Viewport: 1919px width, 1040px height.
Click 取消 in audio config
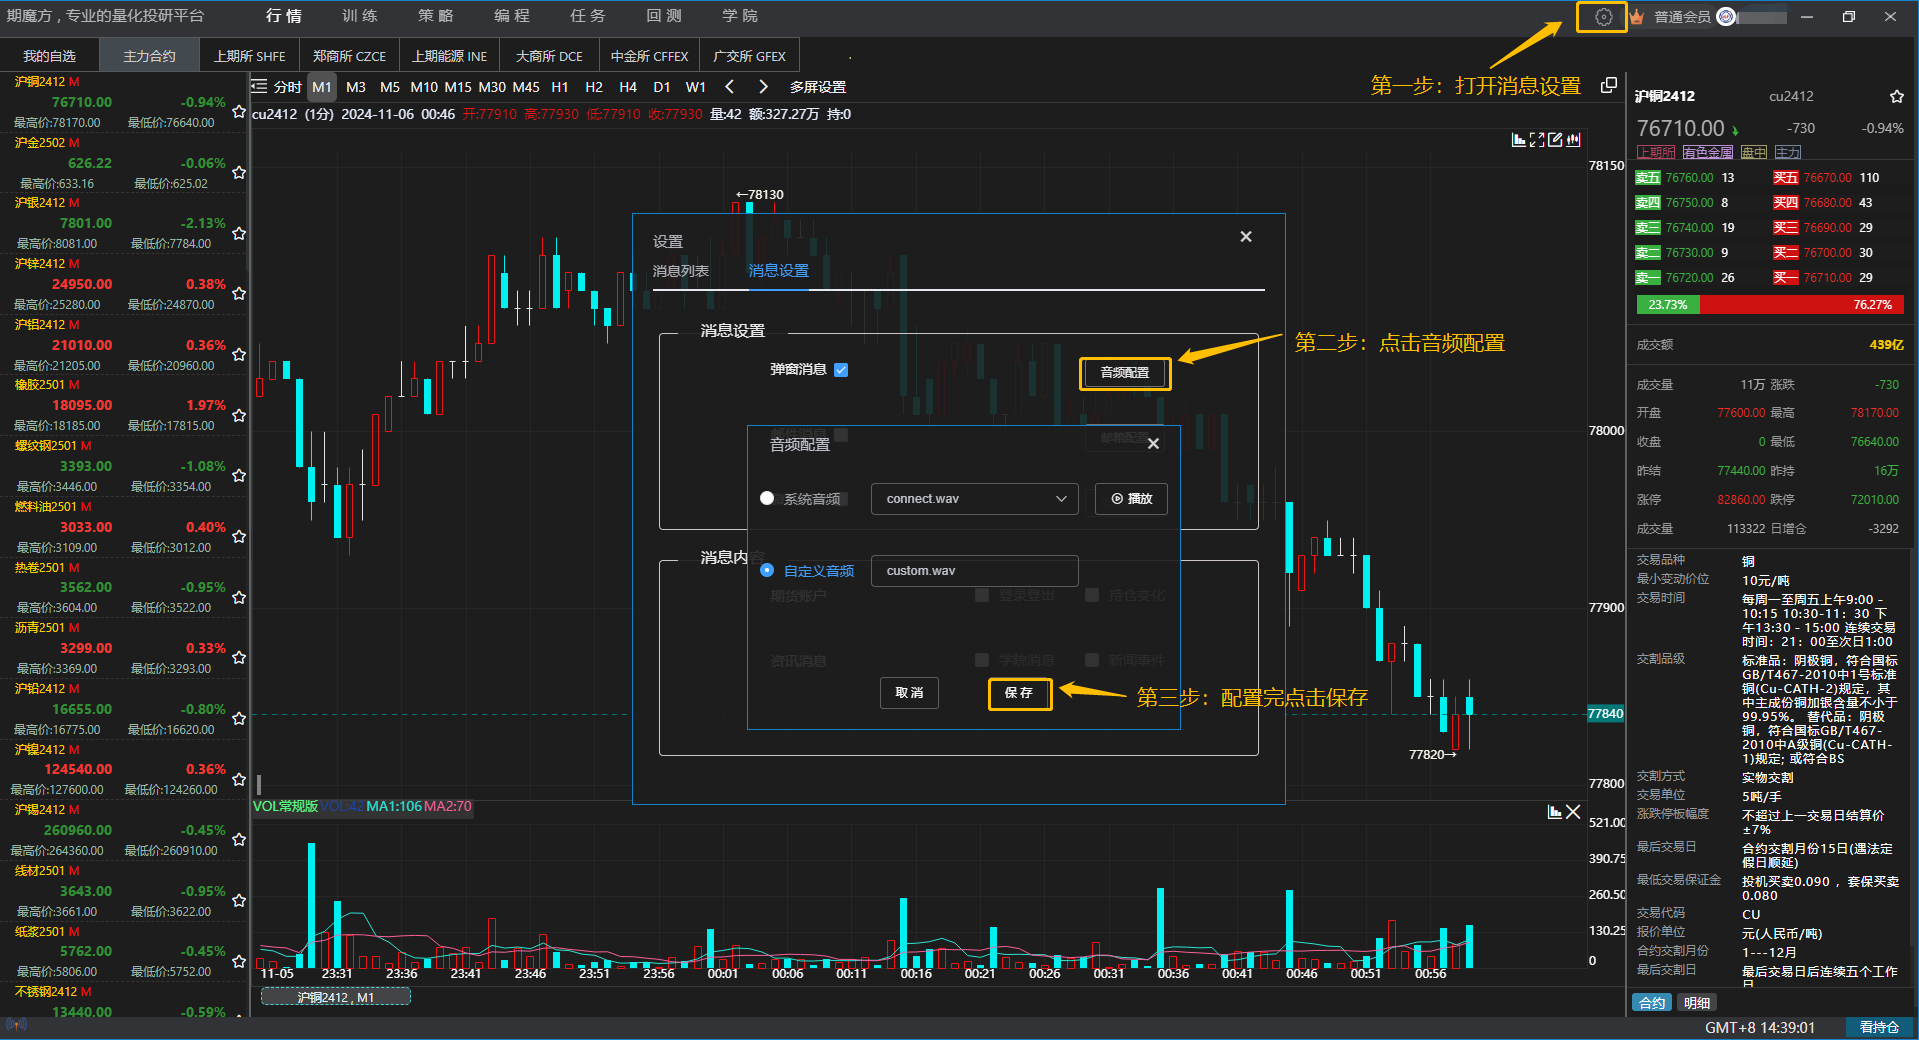coord(909,692)
